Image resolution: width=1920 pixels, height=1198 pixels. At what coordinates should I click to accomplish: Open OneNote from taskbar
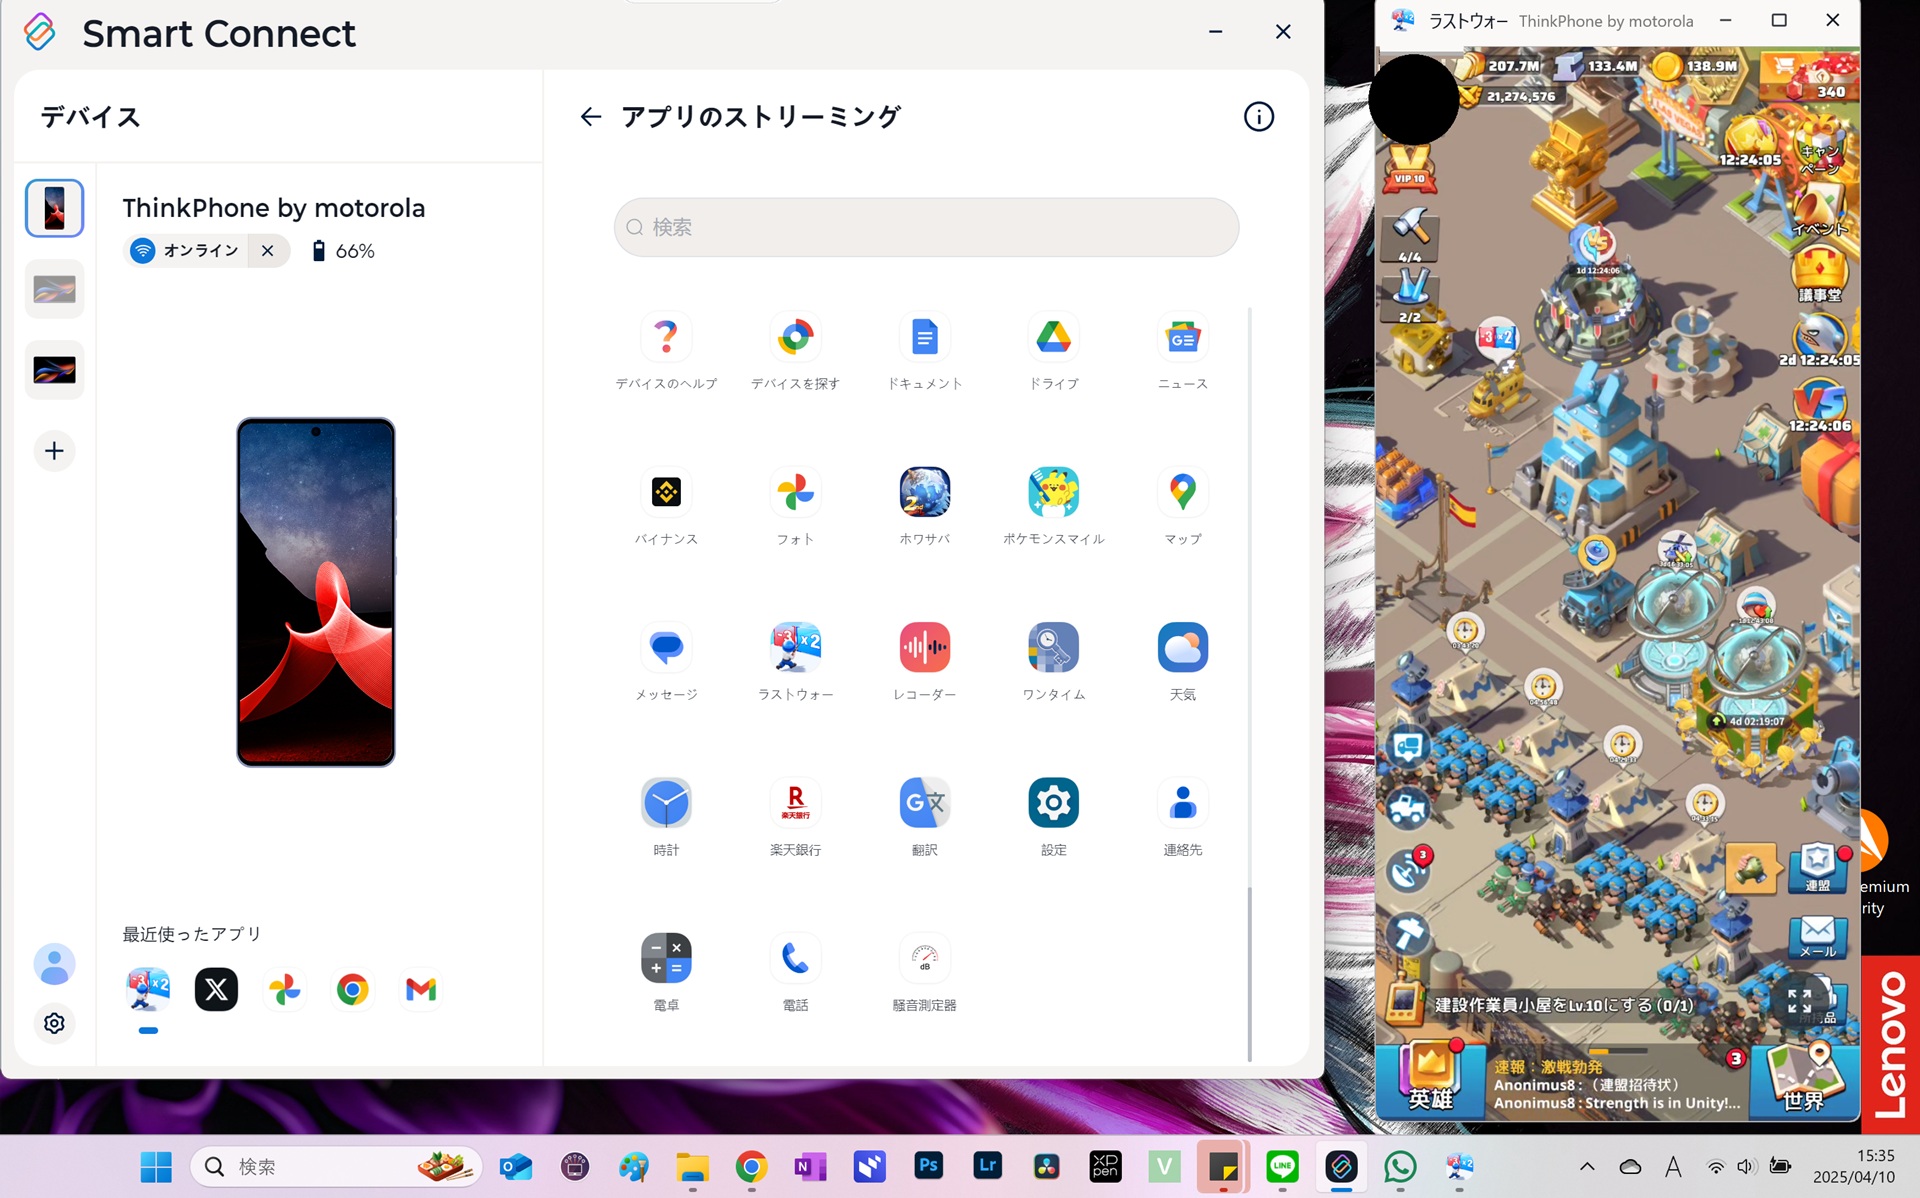click(810, 1167)
